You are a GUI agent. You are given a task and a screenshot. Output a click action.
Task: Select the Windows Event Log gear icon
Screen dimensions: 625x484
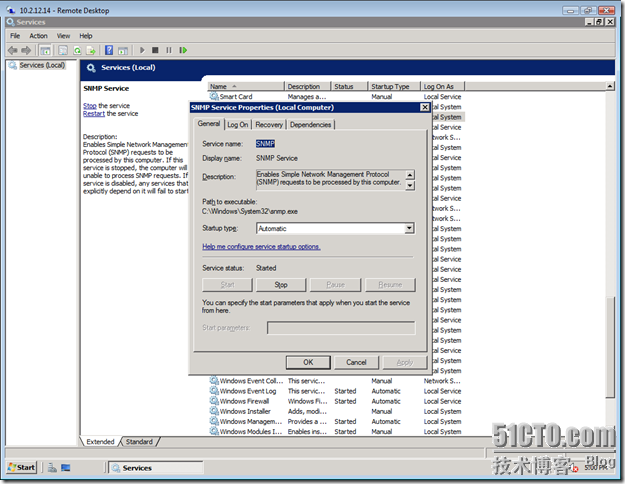point(214,391)
